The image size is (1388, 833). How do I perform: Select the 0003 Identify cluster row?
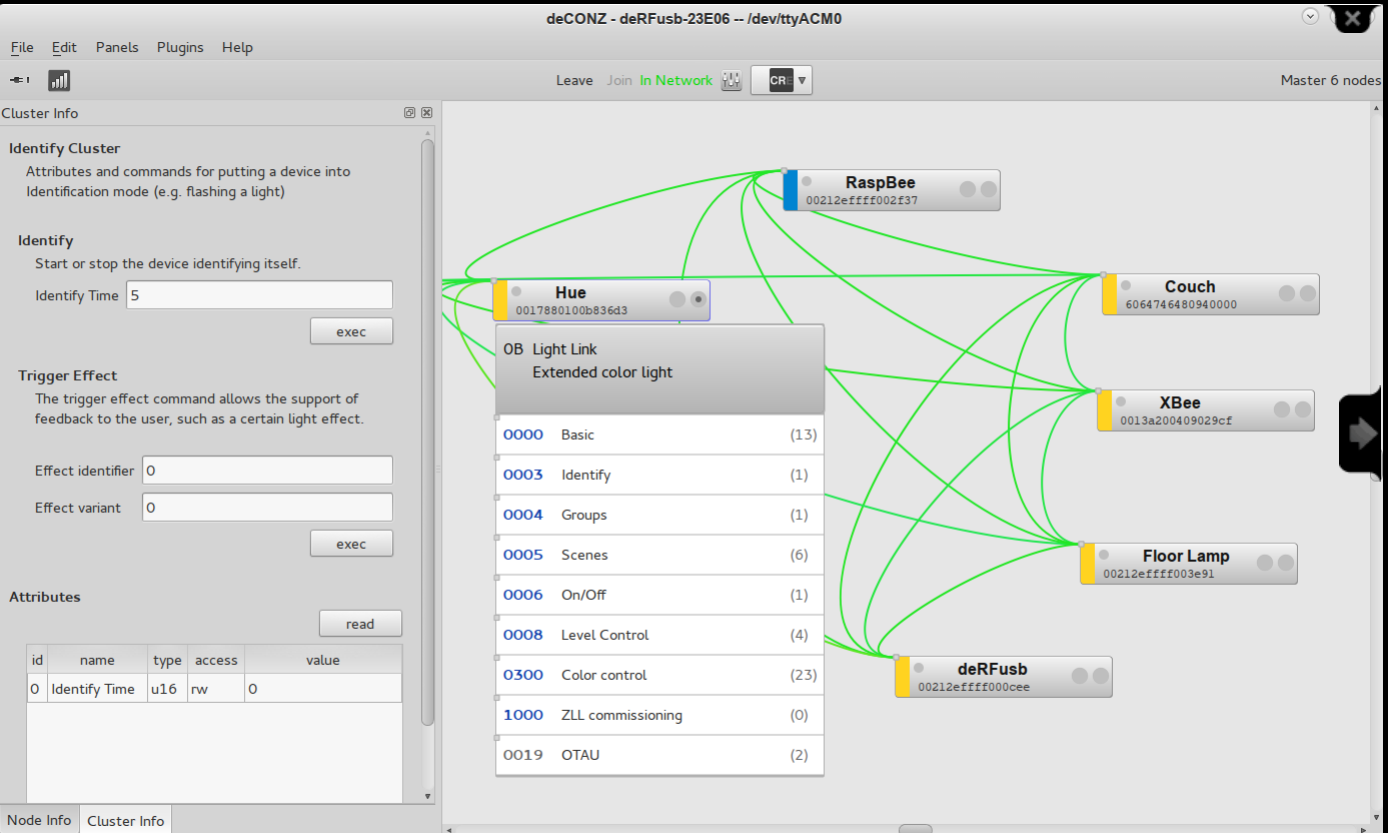coord(660,475)
